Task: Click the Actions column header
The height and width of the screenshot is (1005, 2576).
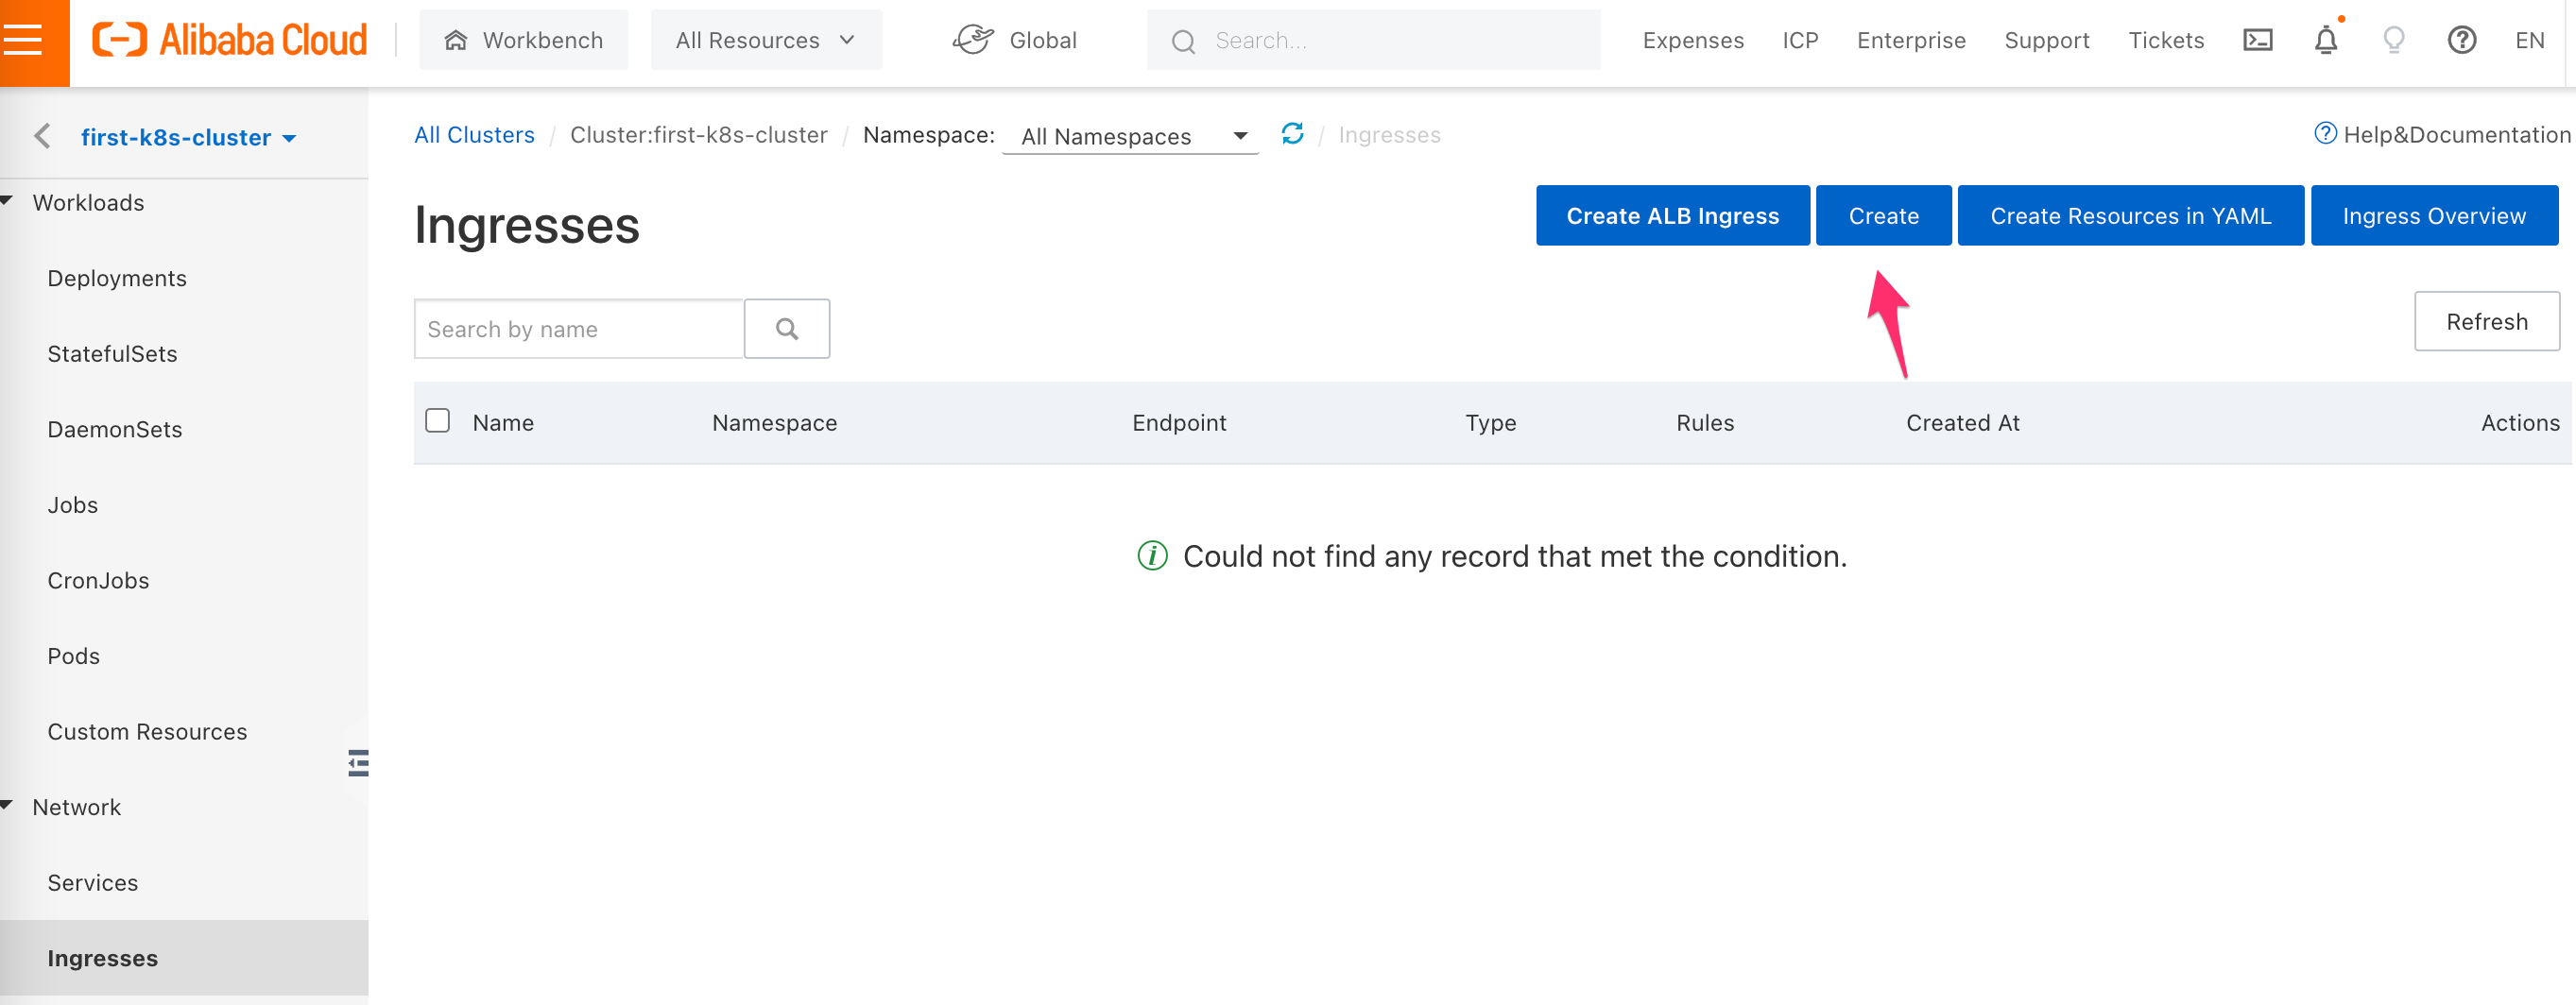Action: click(x=2520, y=422)
